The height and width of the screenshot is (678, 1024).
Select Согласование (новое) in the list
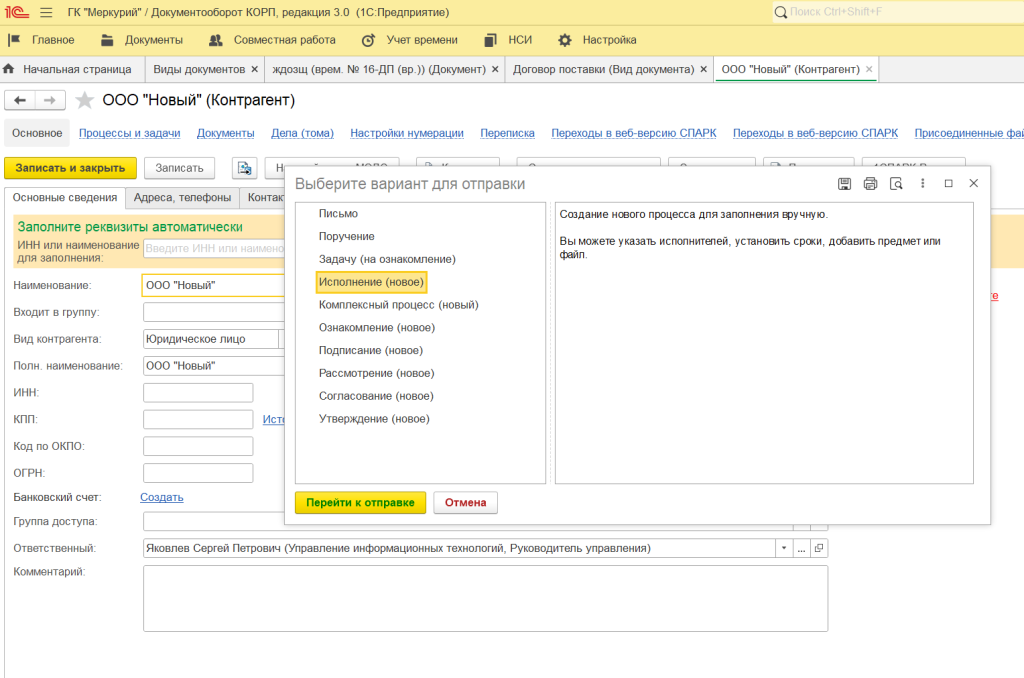click(361, 396)
